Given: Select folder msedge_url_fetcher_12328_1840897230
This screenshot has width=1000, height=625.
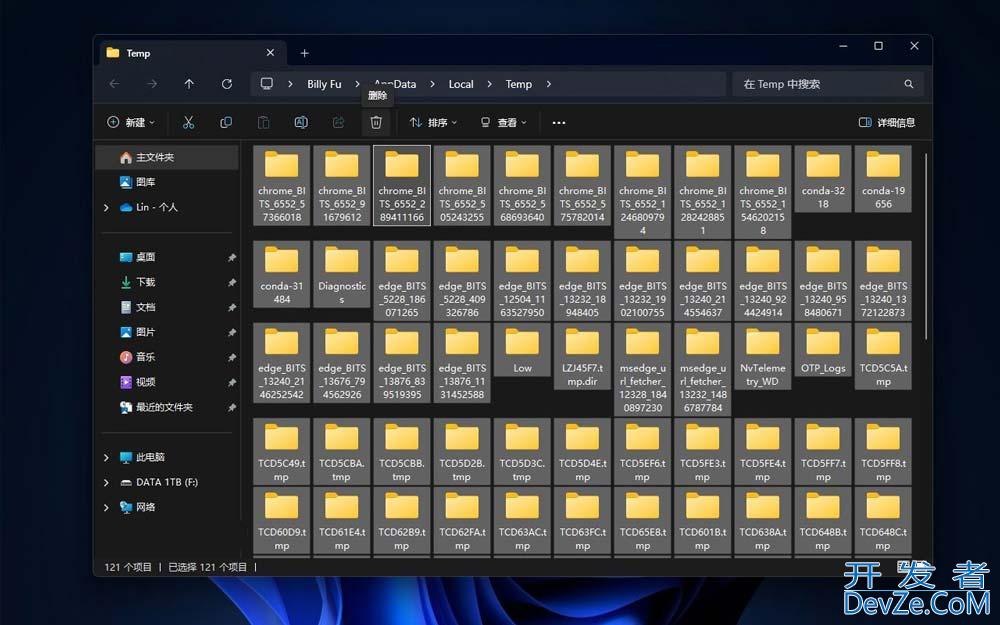Looking at the screenshot, I should pyautogui.click(x=642, y=370).
